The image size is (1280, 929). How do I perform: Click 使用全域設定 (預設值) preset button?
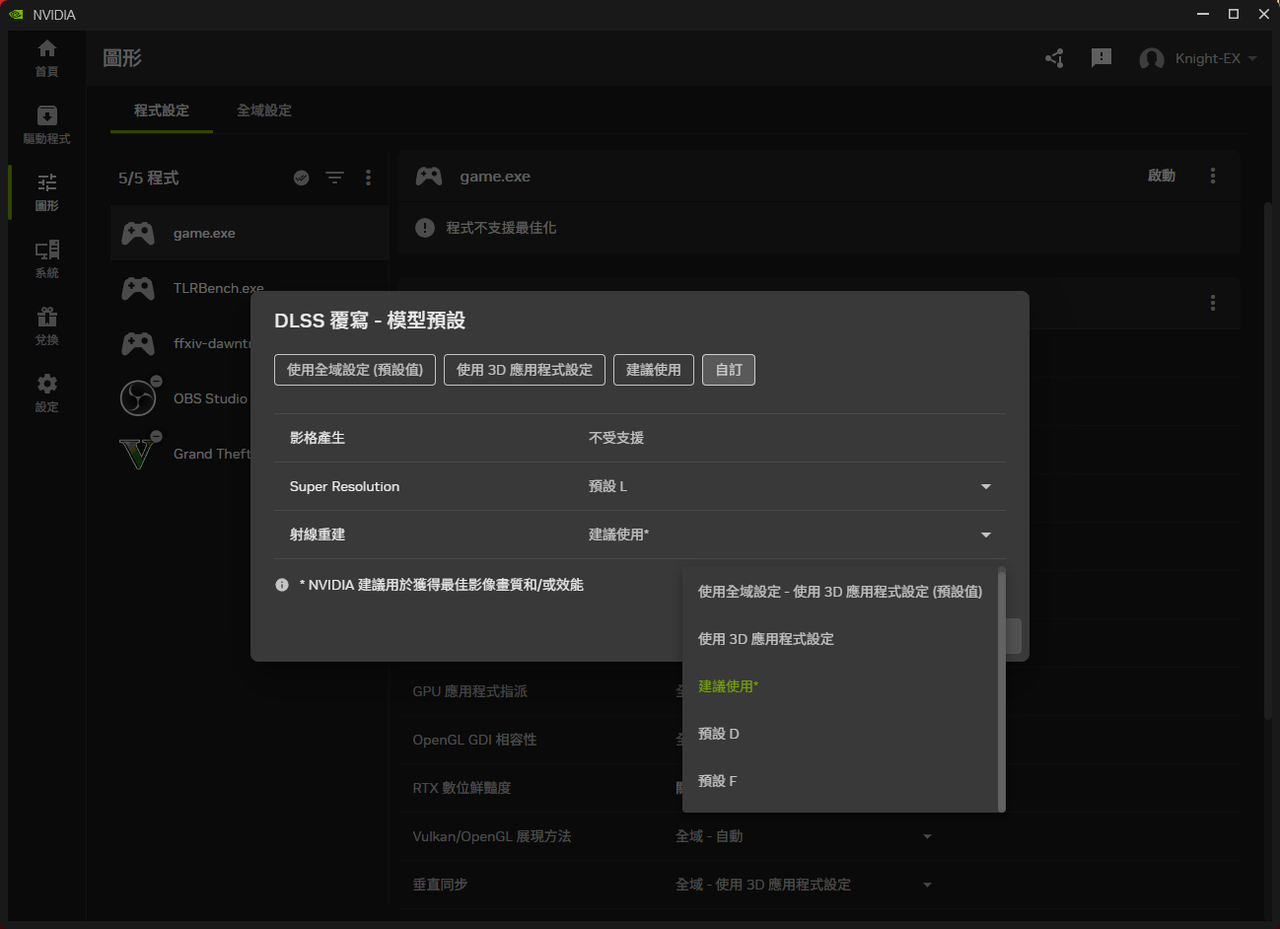tap(355, 370)
